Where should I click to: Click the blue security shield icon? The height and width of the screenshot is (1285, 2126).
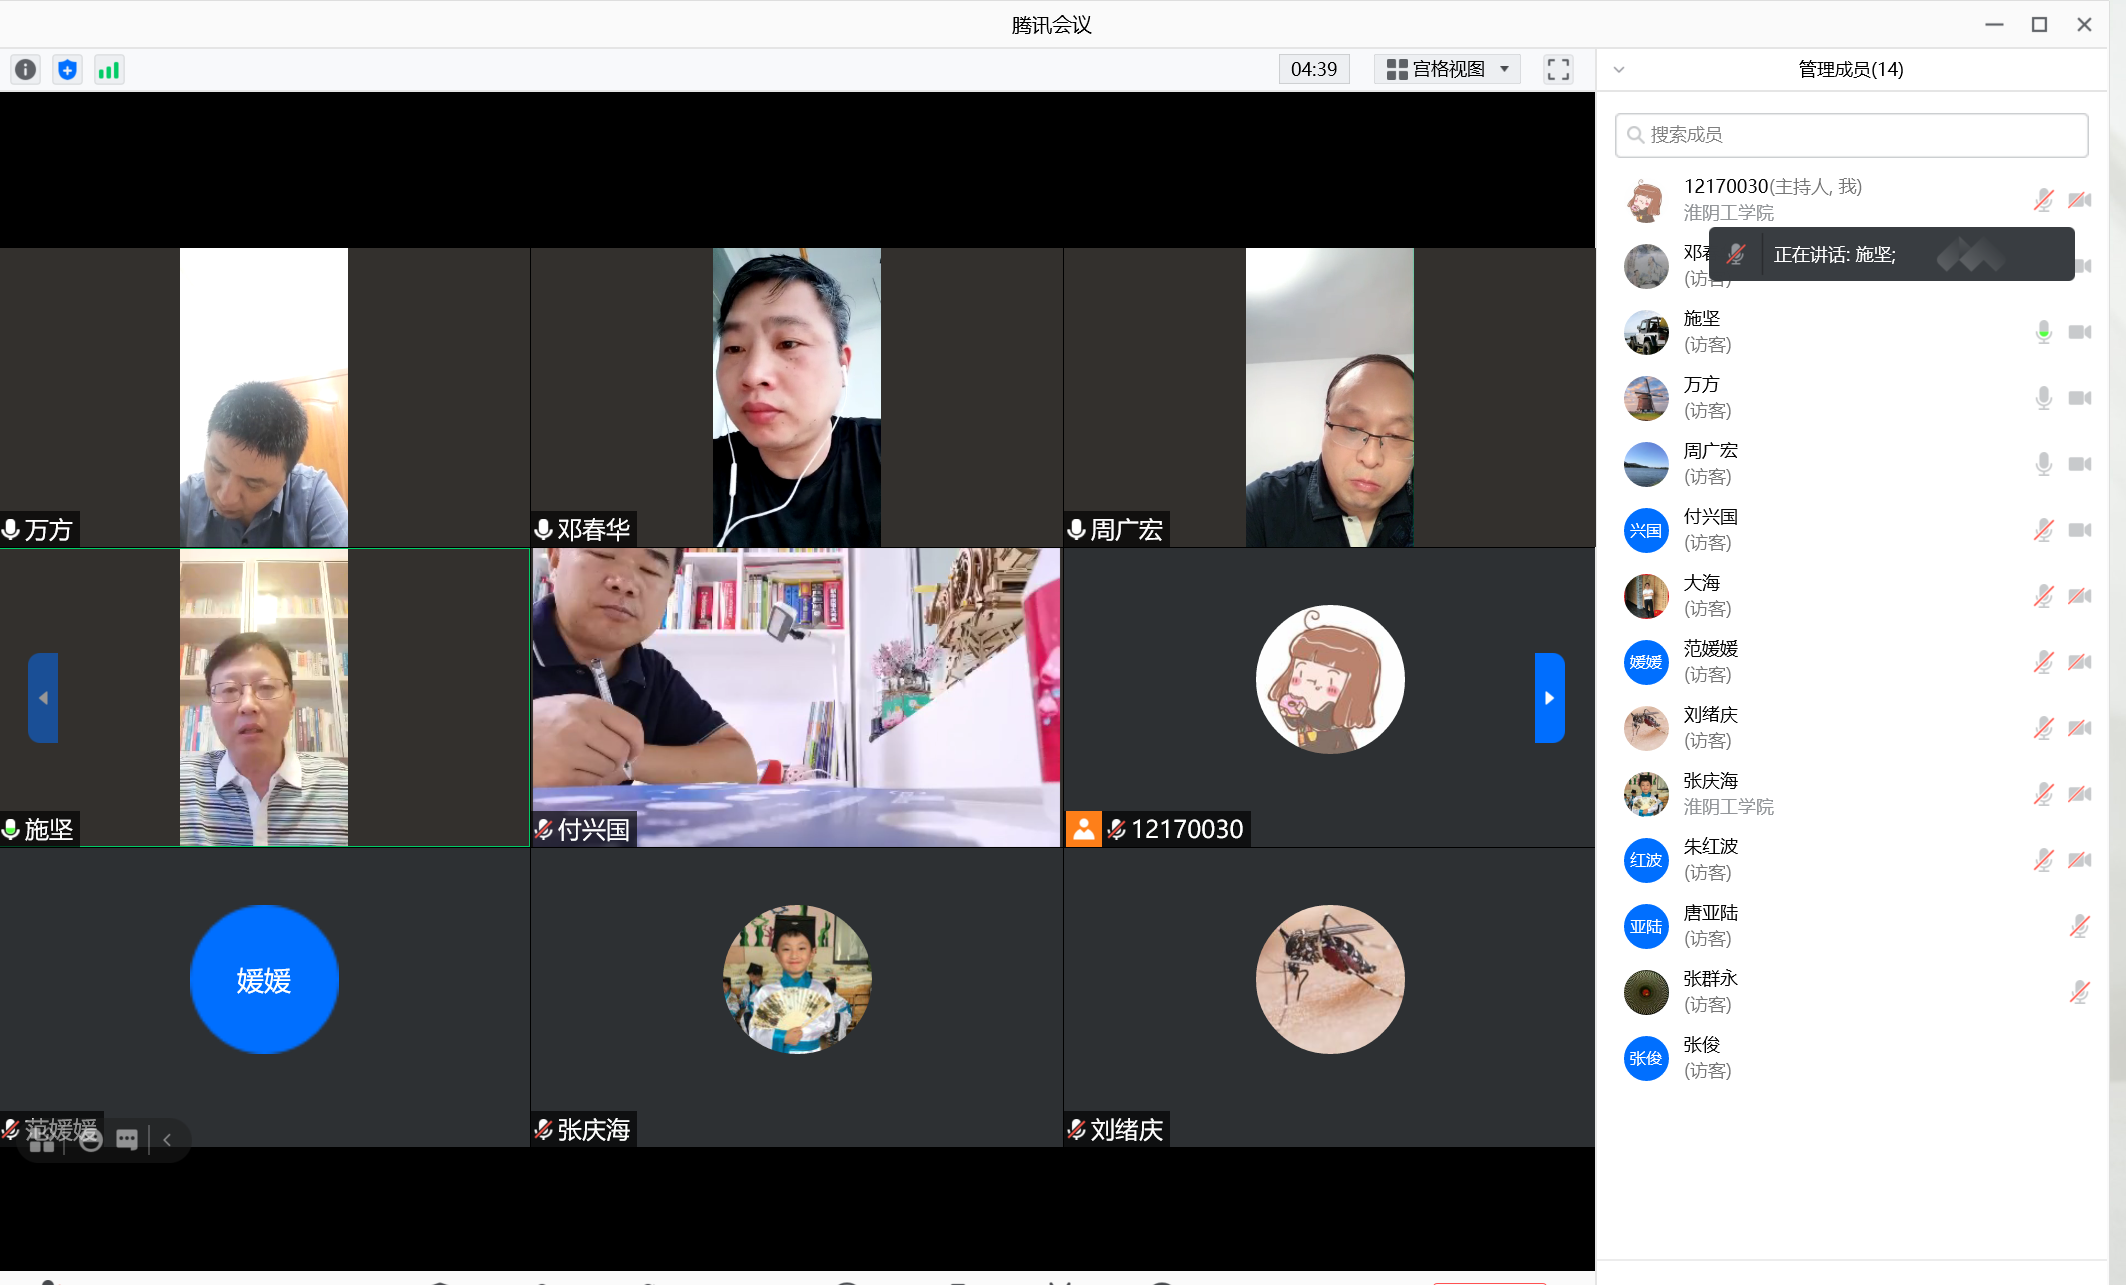click(x=67, y=69)
